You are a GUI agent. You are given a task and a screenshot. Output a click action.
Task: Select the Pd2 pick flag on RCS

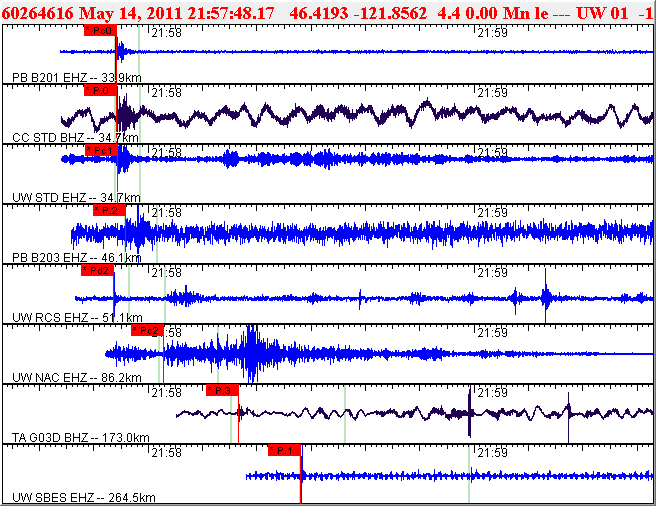[x=97, y=270]
